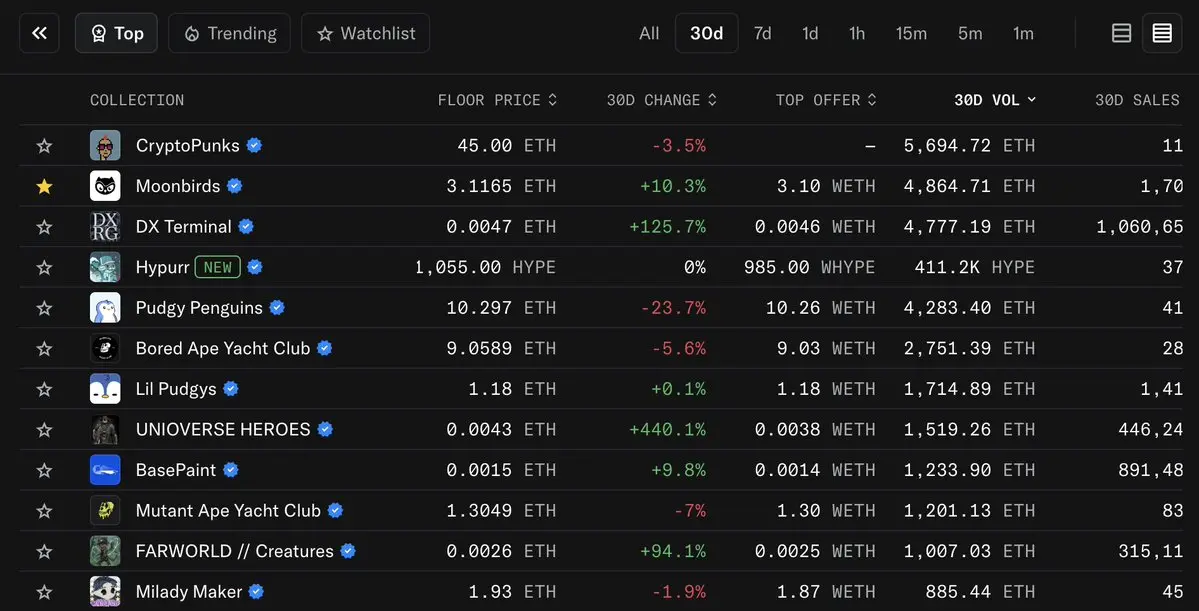The height and width of the screenshot is (611, 1199).
Task: Click the NEW badge on Hypurr
Action: coord(218,267)
